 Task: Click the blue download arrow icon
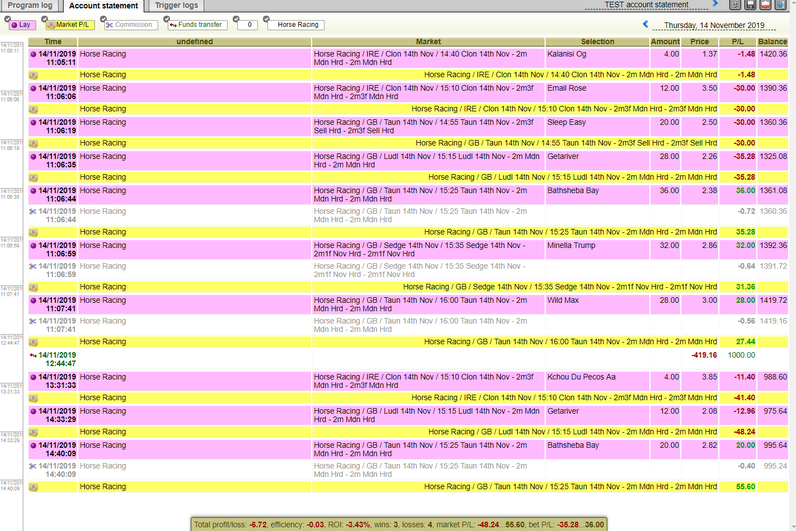[781, 5]
